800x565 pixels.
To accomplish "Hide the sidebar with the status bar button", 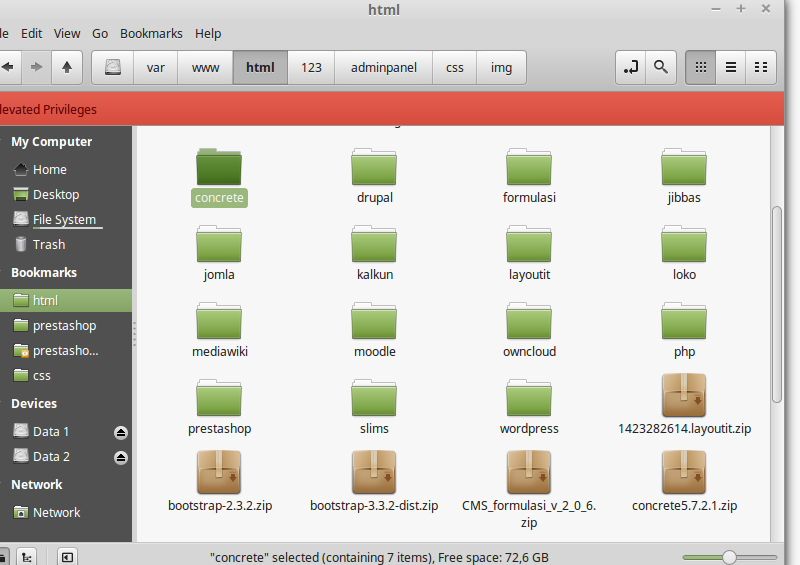I will (x=67, y=557).
